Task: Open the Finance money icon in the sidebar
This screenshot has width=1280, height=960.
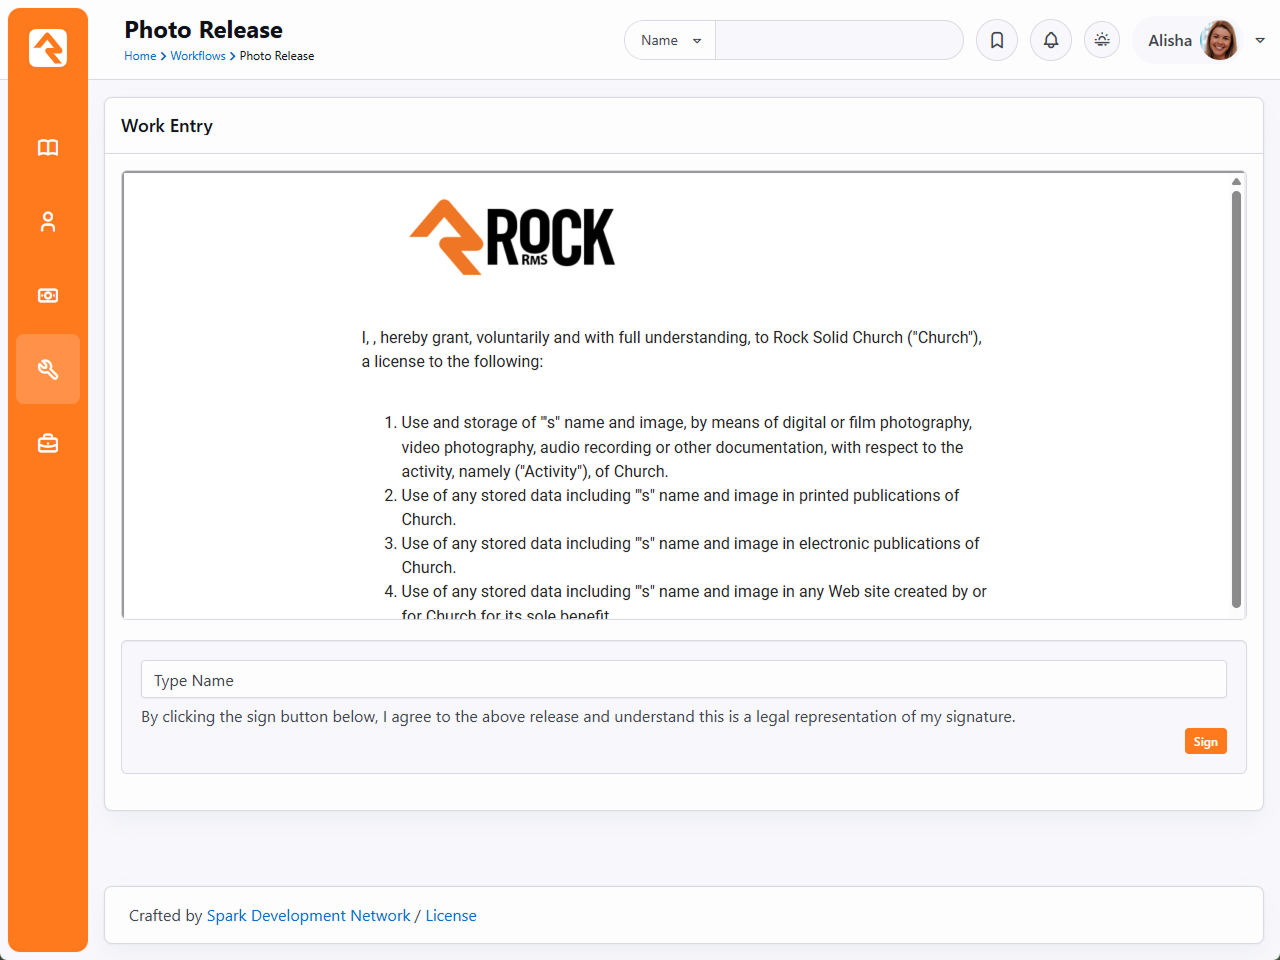Action: point(48,296)
